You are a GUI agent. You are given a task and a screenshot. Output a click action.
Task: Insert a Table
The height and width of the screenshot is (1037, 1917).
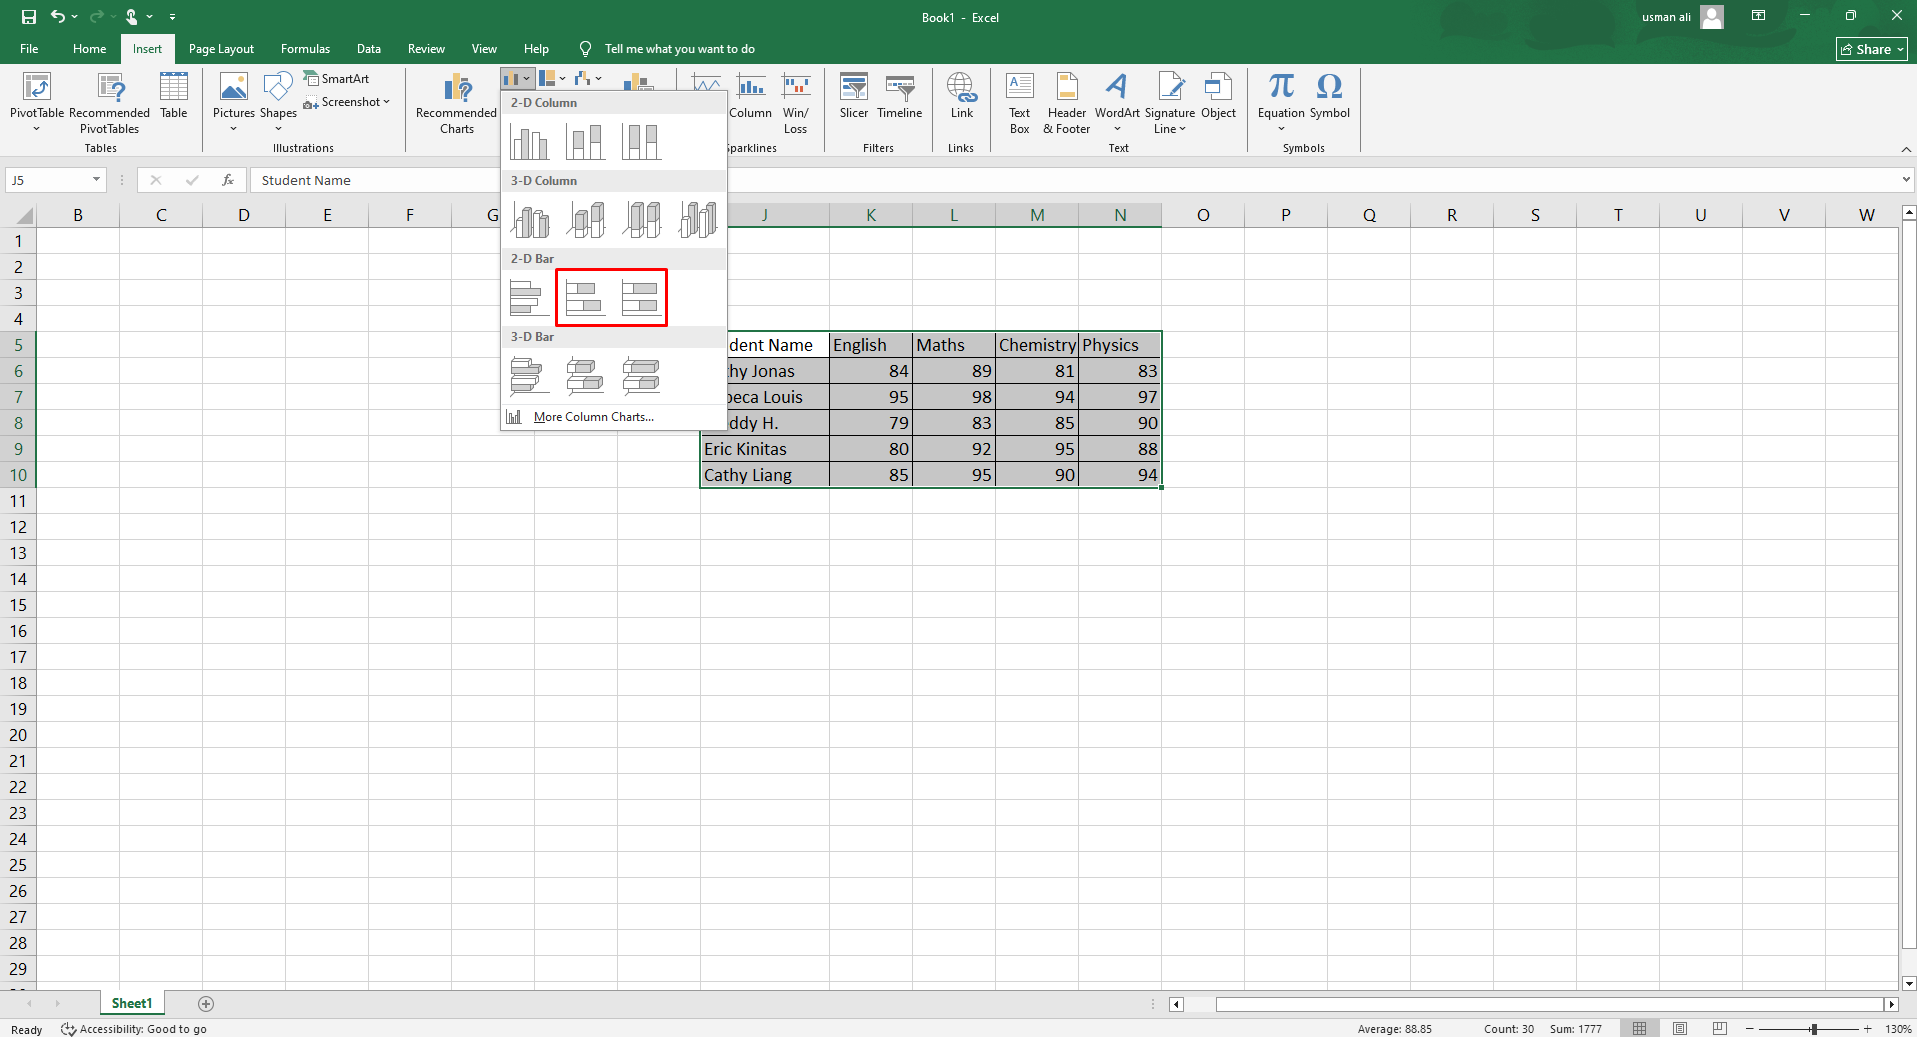click(174, 96)
